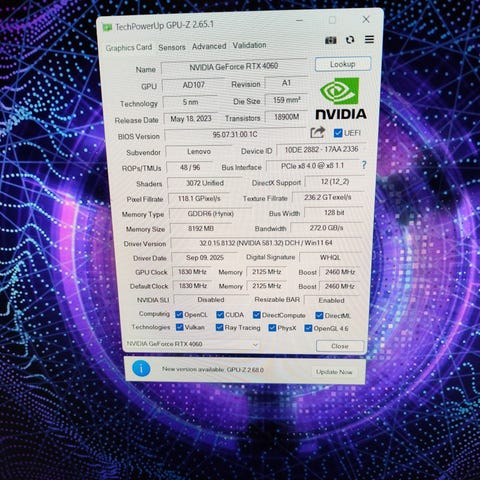
Task: Click the Close button in GPU-Z
Action: (340, 346)
